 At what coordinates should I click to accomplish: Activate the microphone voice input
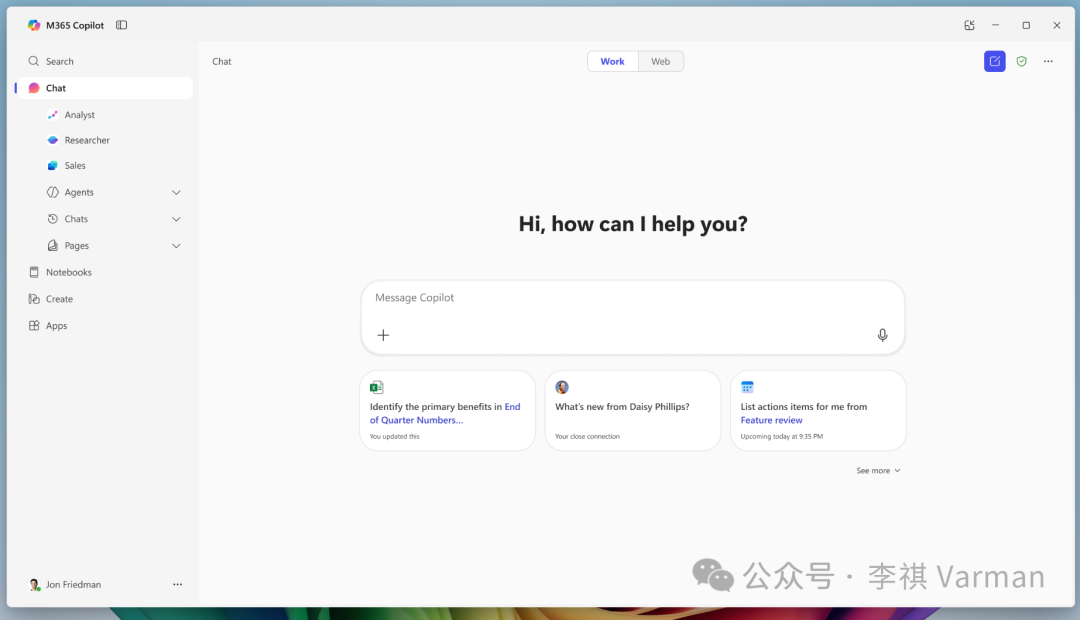(x=882, y=335)
